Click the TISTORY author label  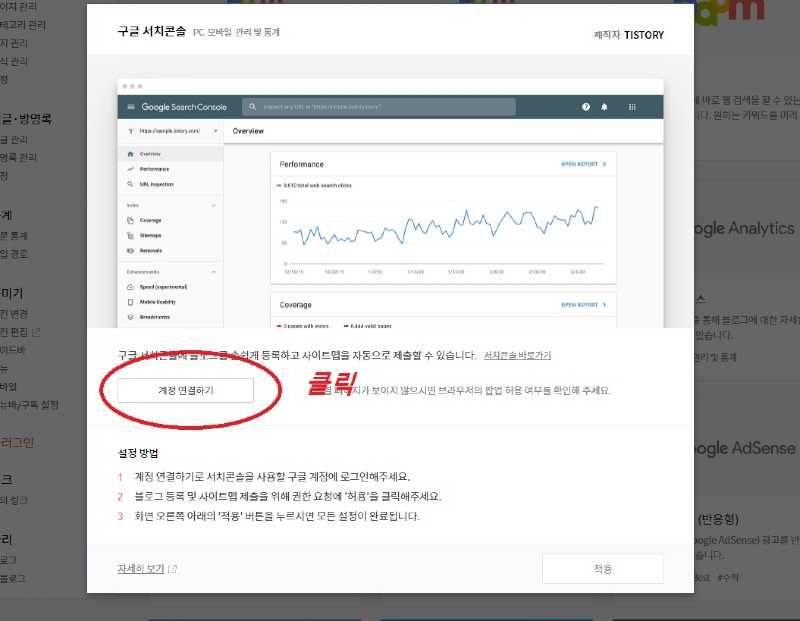point(644,35)
